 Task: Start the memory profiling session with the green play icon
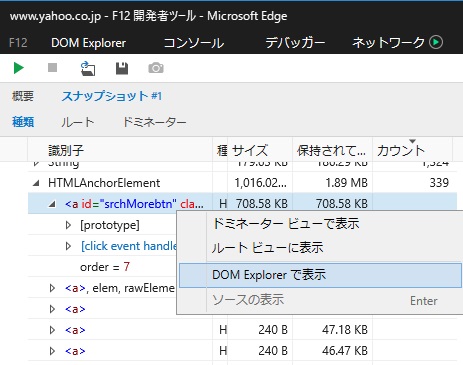tap(19, 68)
